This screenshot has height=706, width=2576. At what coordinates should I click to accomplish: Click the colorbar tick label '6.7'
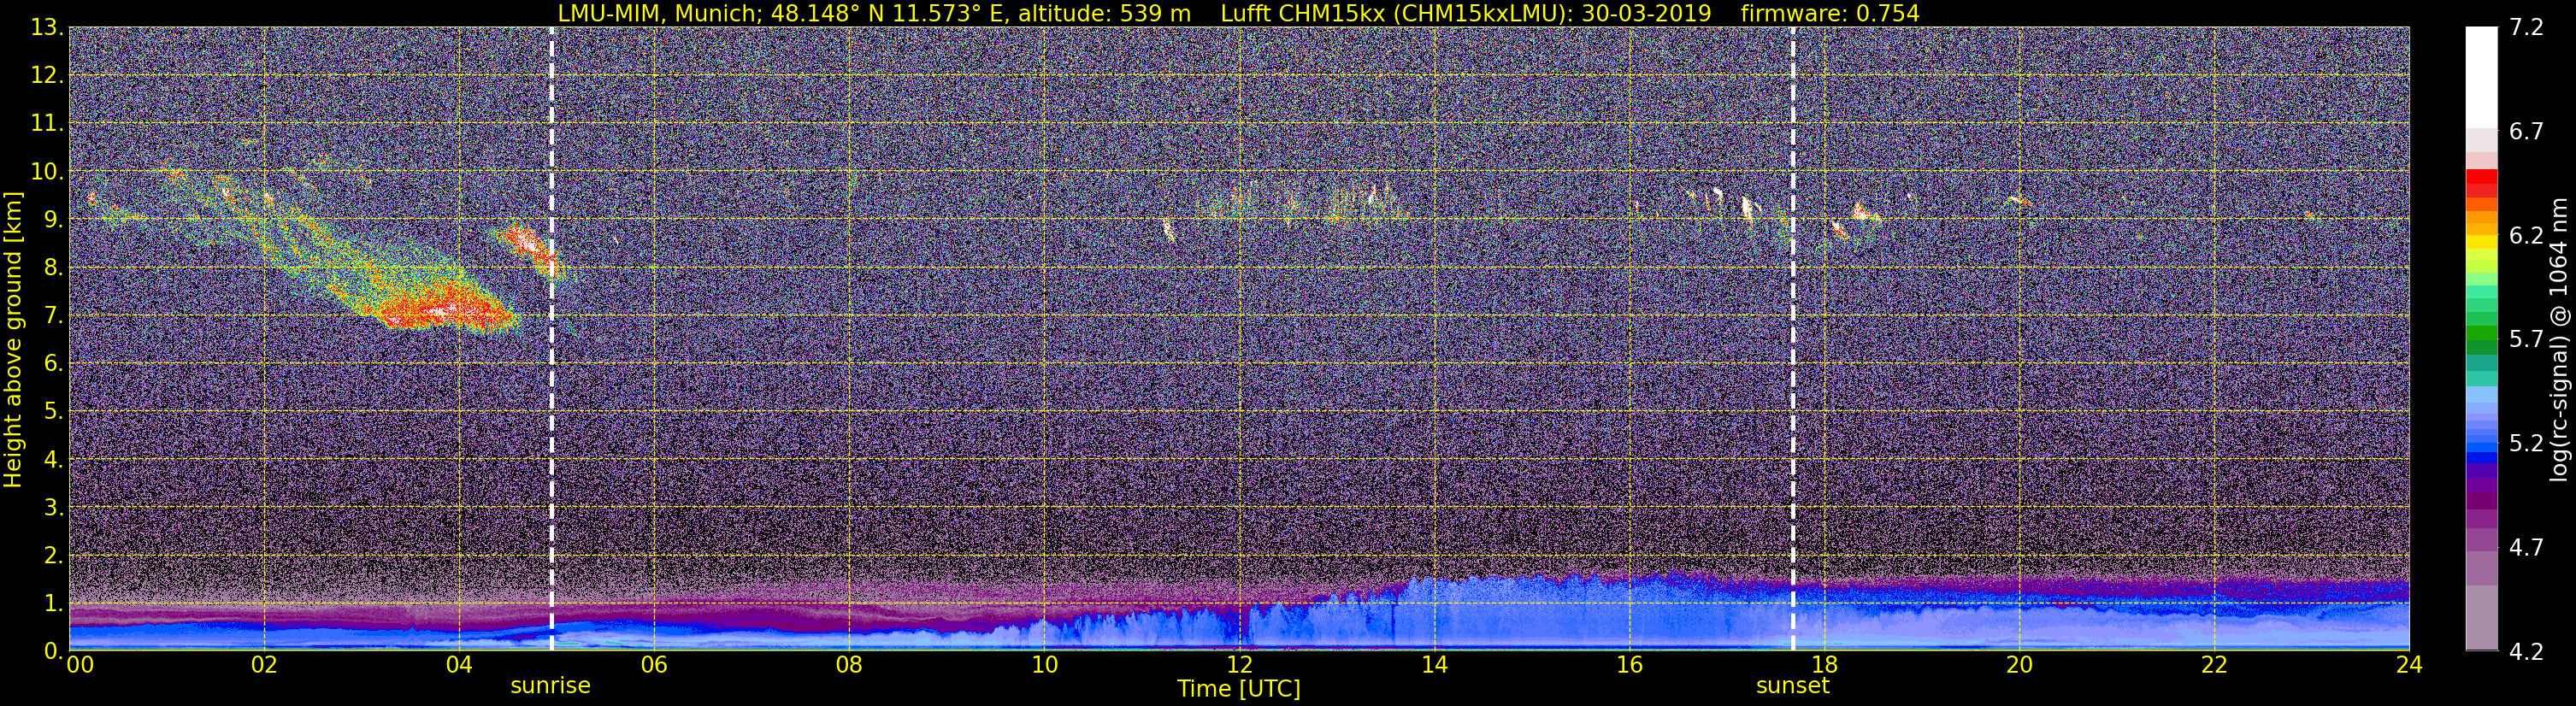2526,132
